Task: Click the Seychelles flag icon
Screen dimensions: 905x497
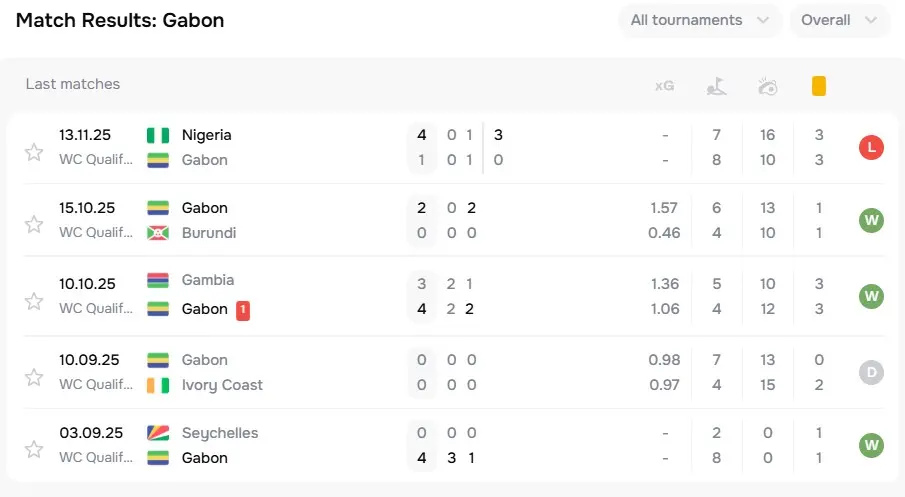Action: click(158, 433)
